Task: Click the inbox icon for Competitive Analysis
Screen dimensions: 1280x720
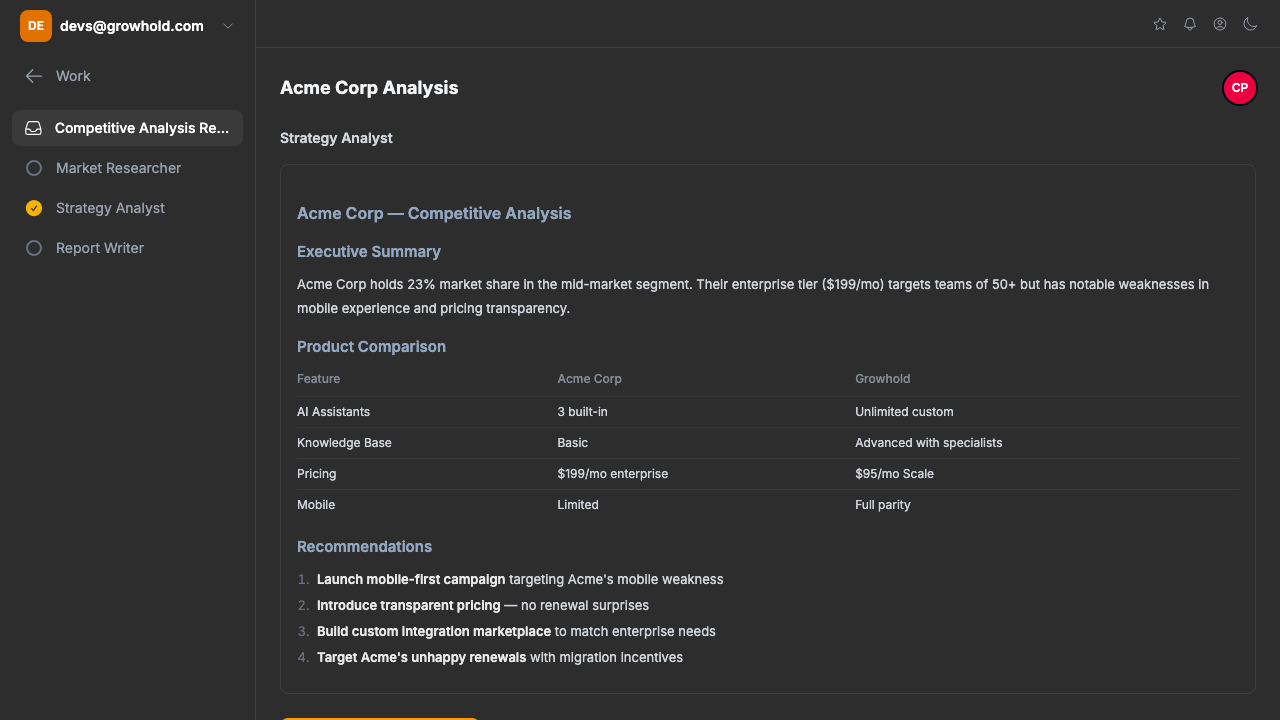Action: pyautogui.click(x=34, y=128)
